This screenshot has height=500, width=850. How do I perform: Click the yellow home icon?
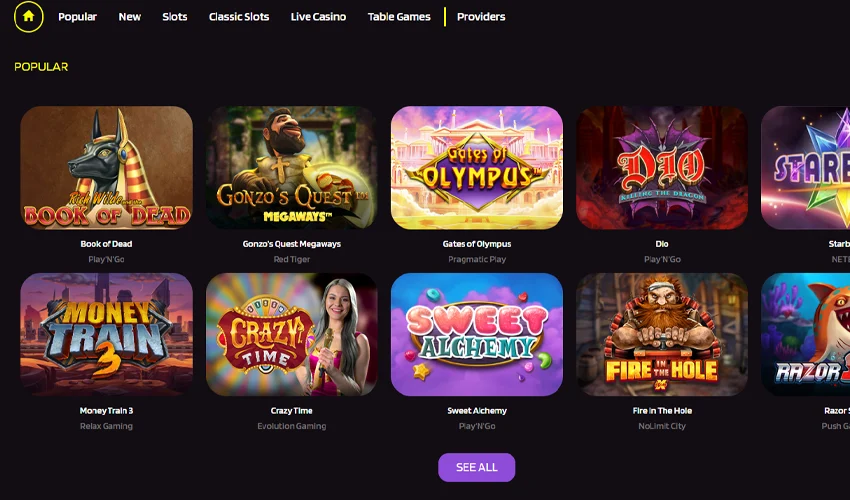[x=29, y=16]
